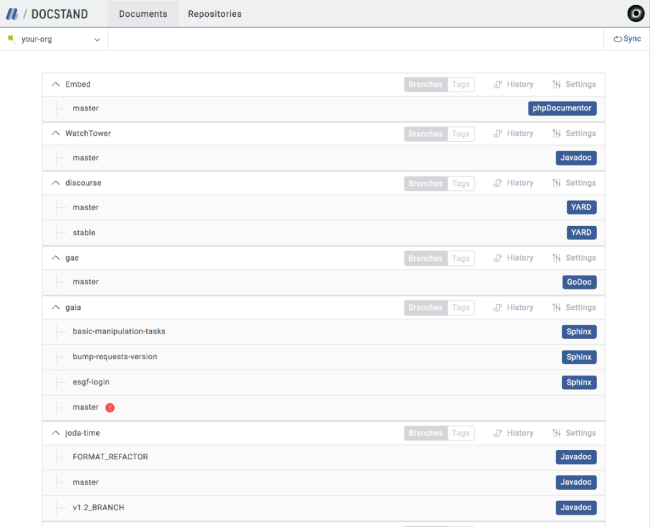Viewport: 650px width, 527px height.
Task: Open the your-org organization dropdown
Action: tap(54, 39)
